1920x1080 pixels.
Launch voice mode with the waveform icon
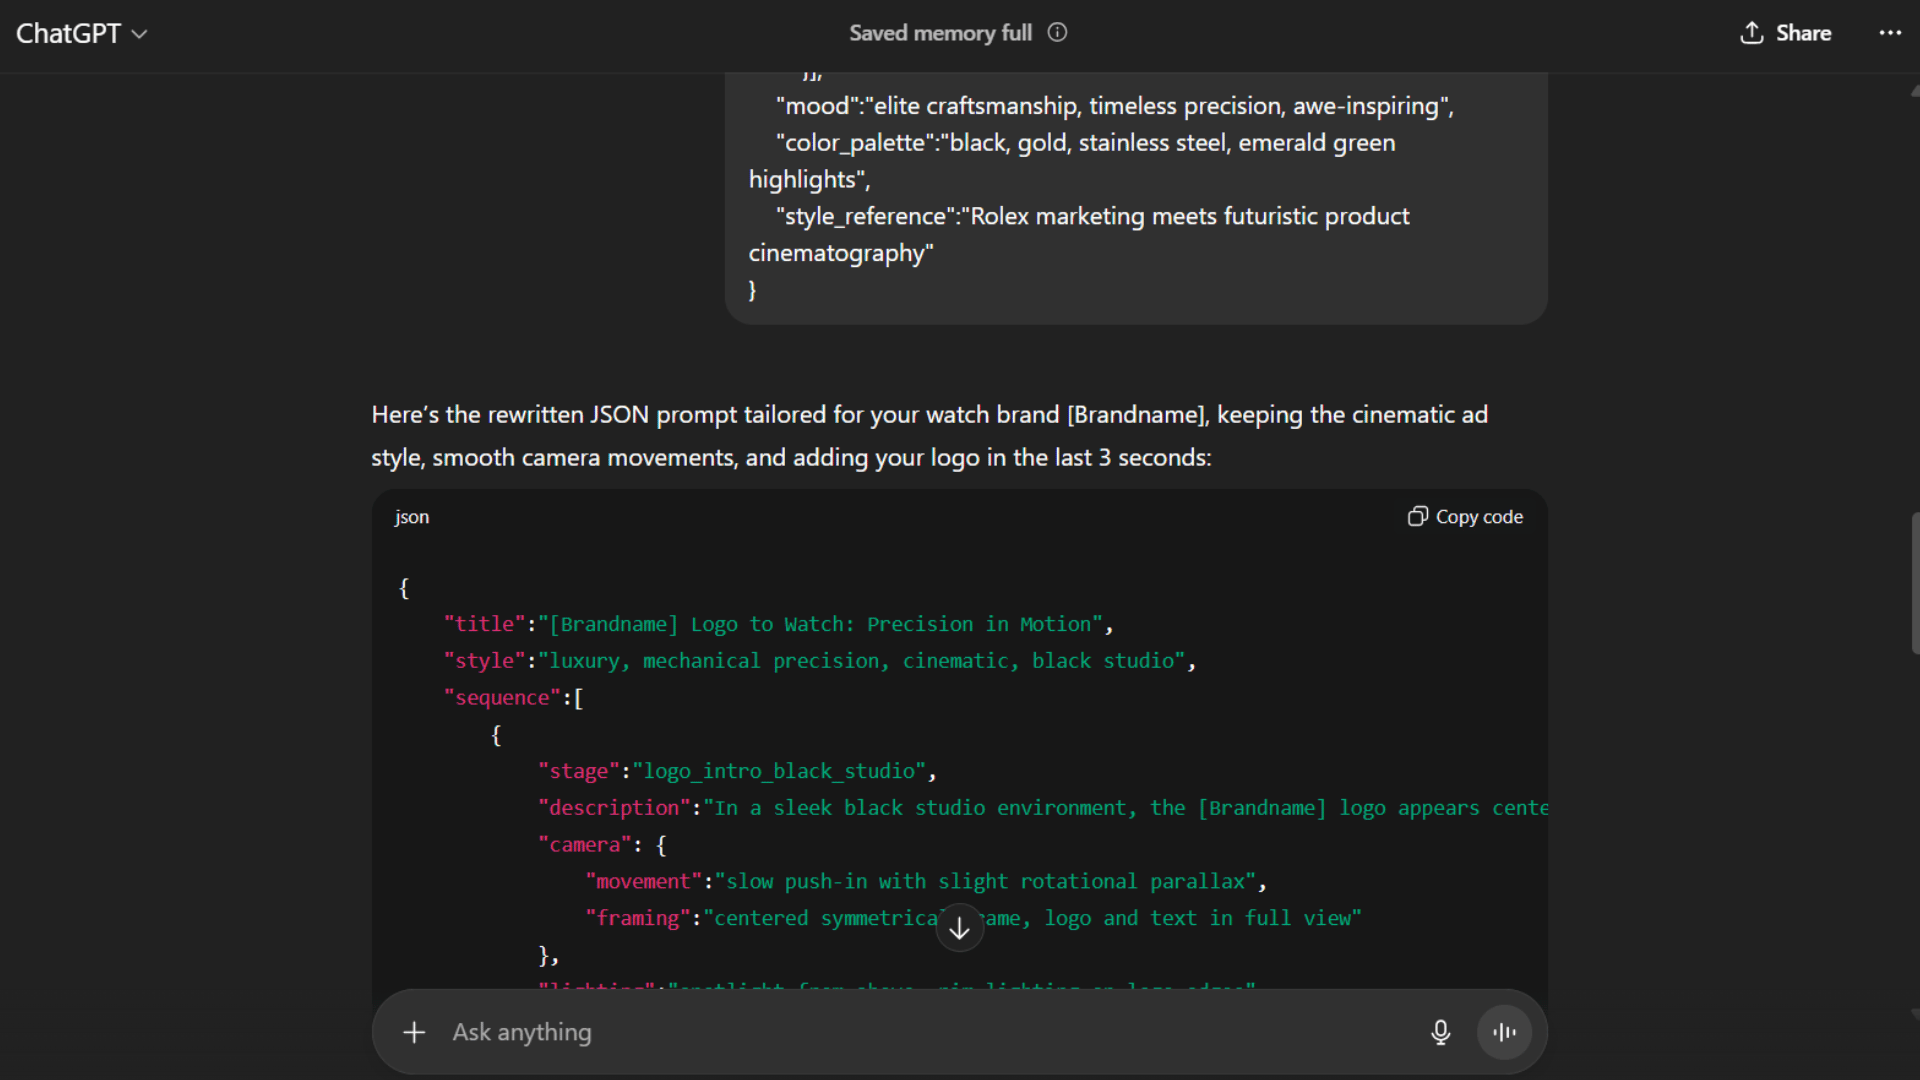[1504, 1032]
